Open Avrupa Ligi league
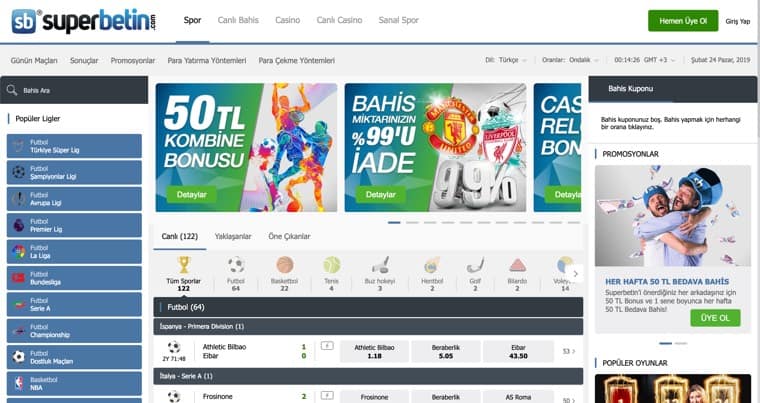760x403 pixels. tap(74, 199)
